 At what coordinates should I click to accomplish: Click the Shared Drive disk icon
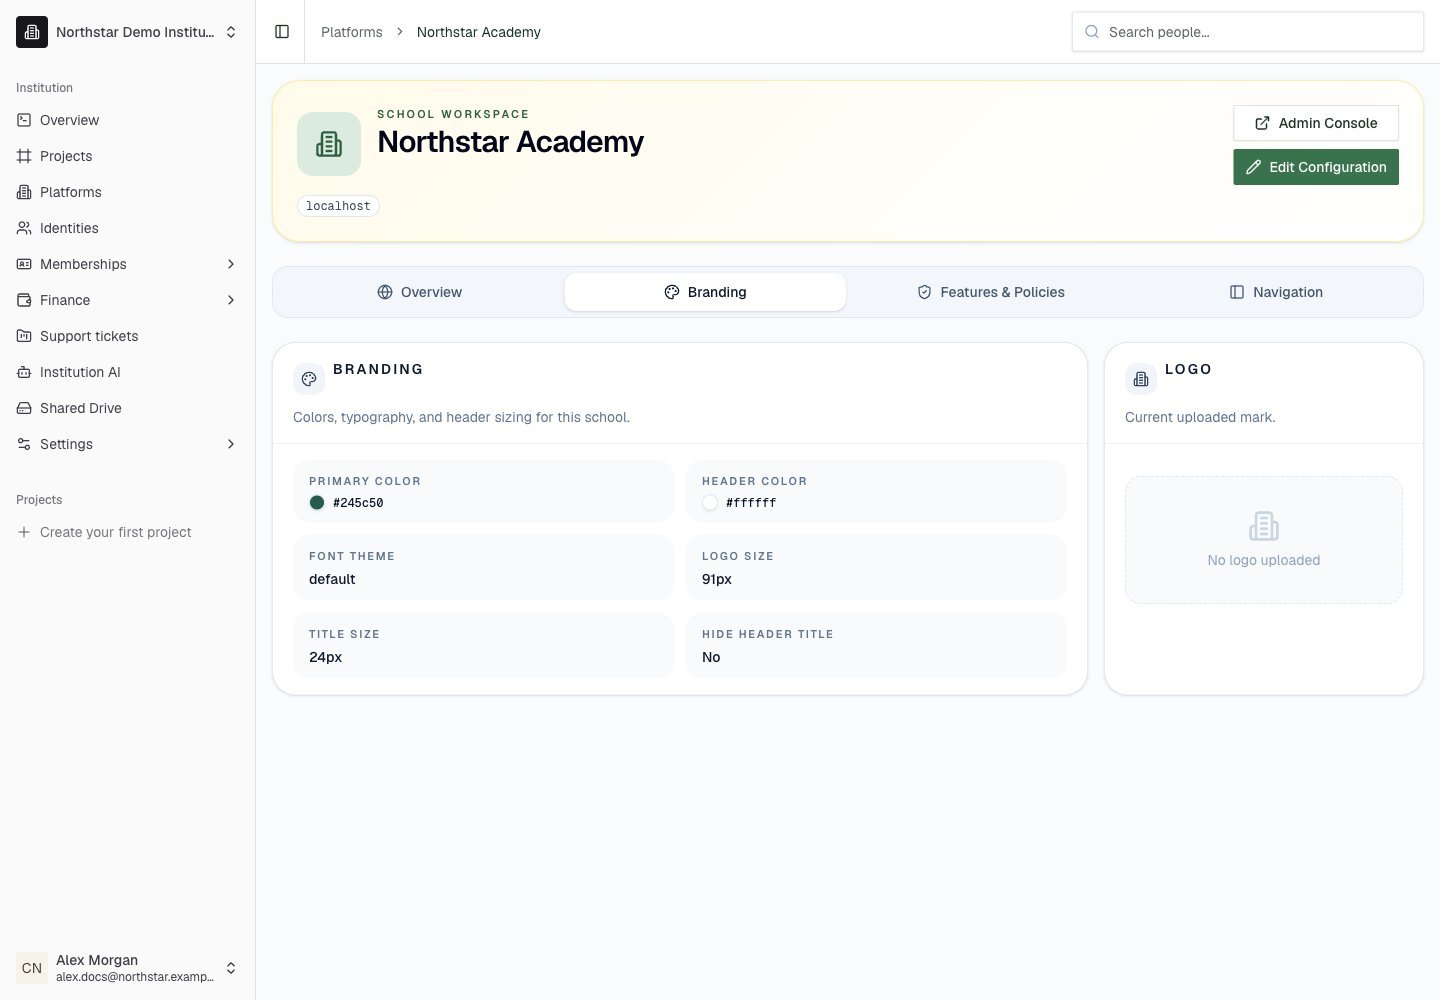[x=24, y=408]
